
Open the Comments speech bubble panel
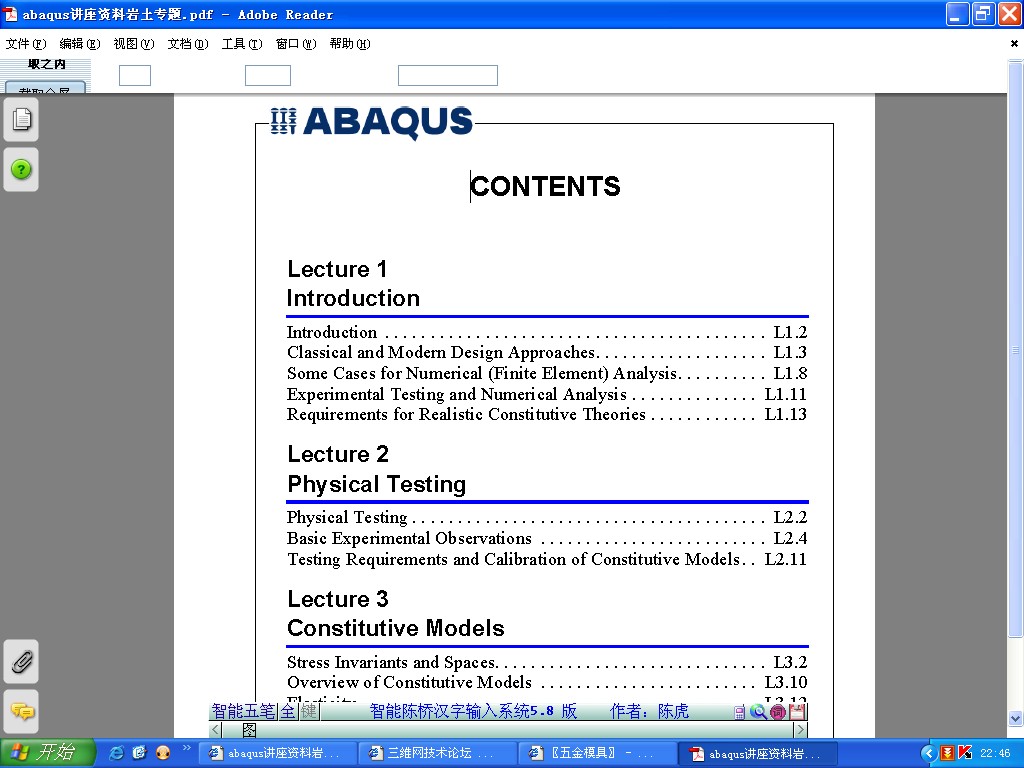pyautogui.click(x=21, y=711)
